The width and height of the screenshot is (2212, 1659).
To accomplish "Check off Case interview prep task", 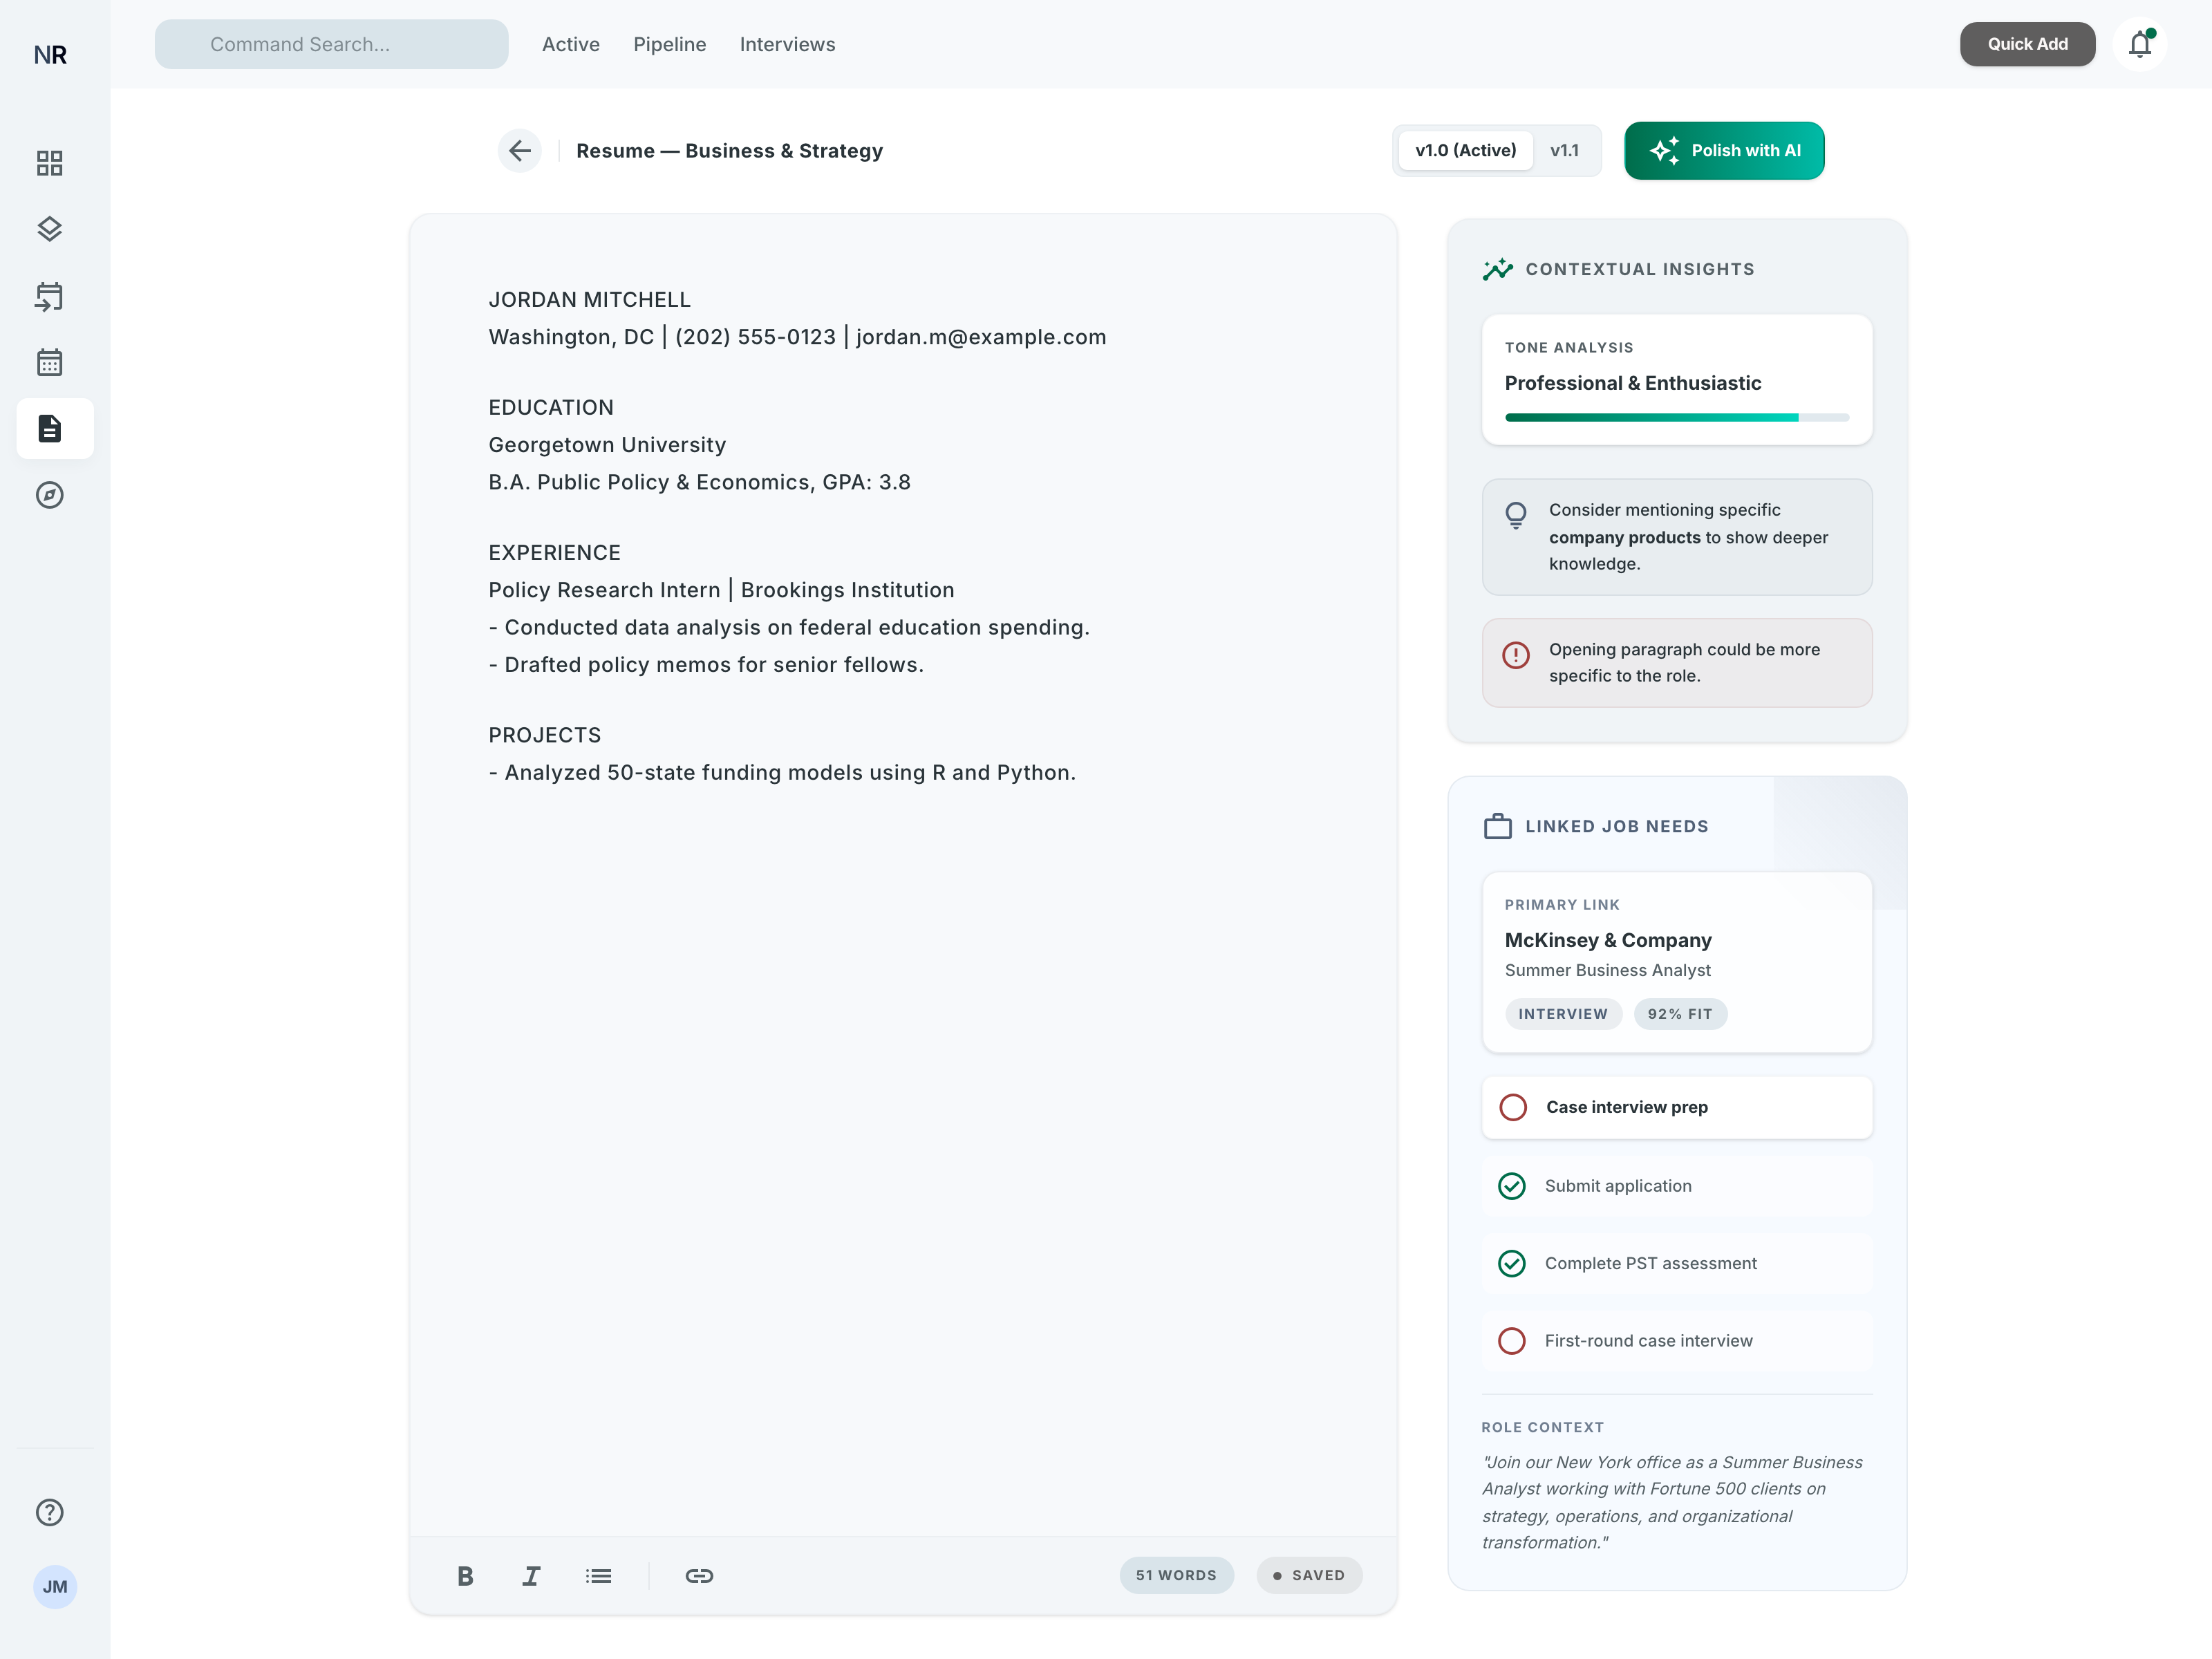I will (1513, 1107).
